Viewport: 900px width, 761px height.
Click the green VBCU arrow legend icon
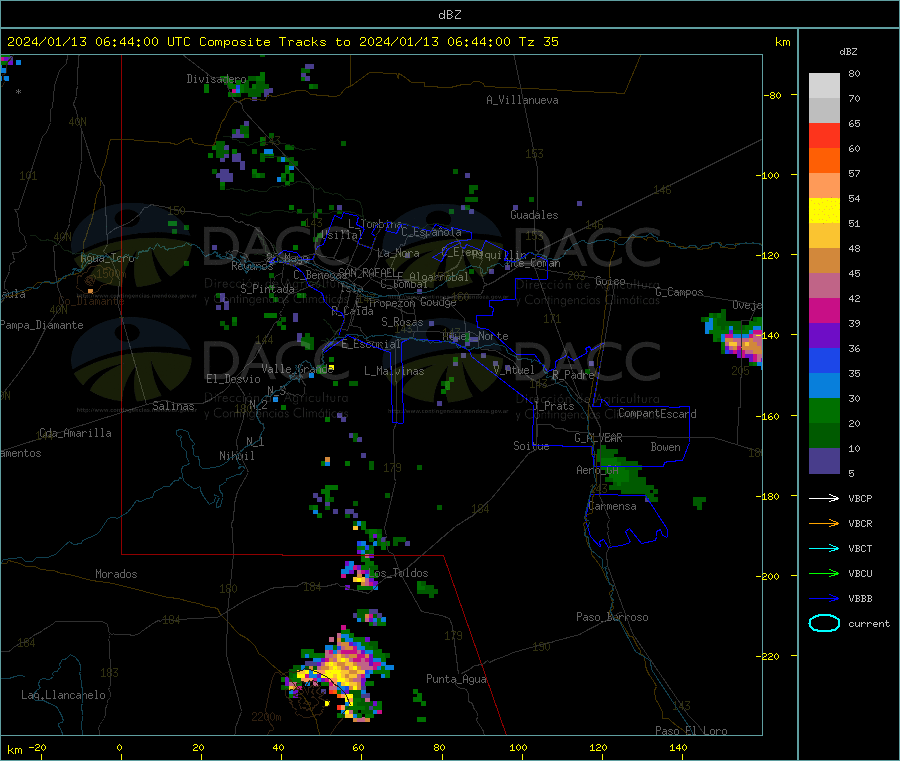tap(824, 573)
